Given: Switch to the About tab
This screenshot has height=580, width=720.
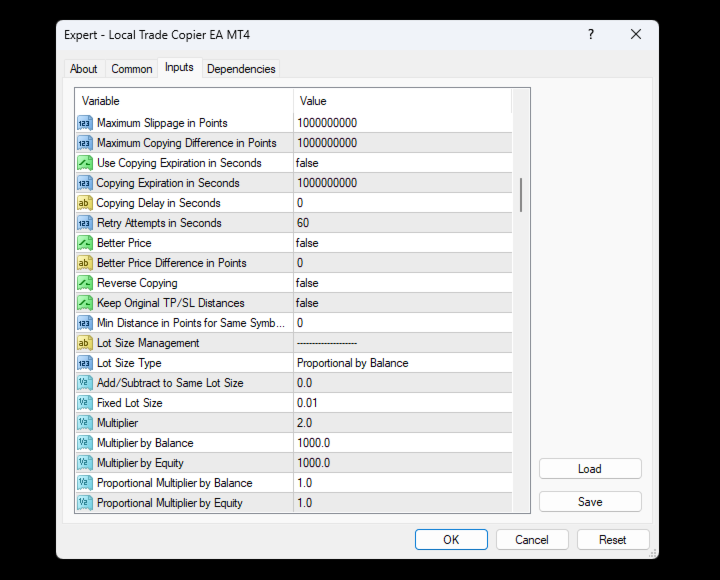Looking at the screenshot, I should tap(84, 69).
